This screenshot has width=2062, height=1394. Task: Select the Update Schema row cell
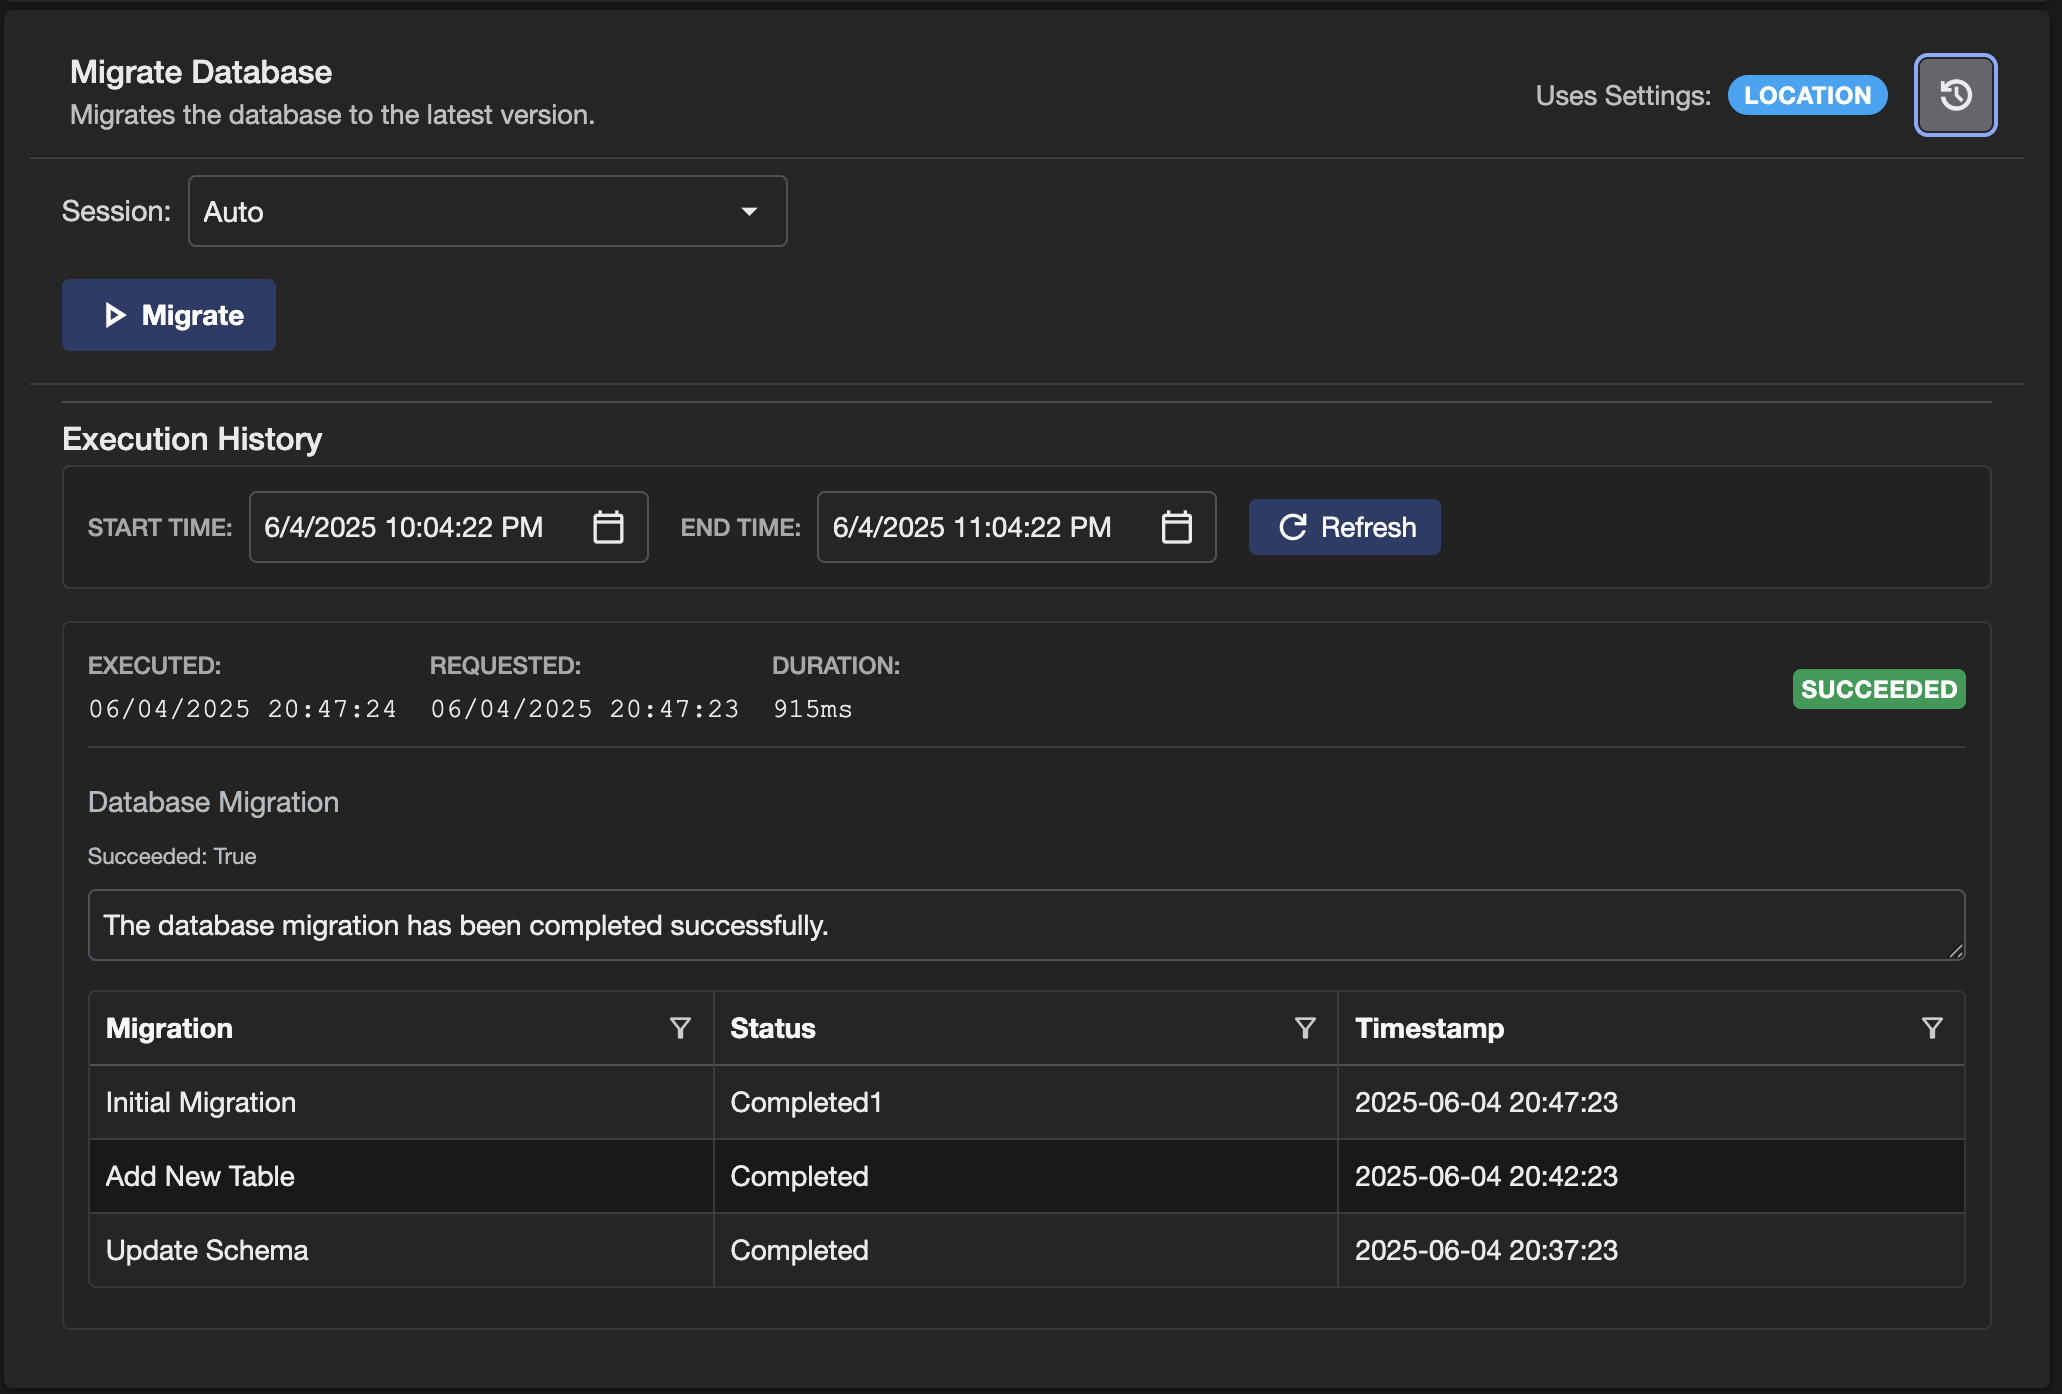click(401, 1250)
